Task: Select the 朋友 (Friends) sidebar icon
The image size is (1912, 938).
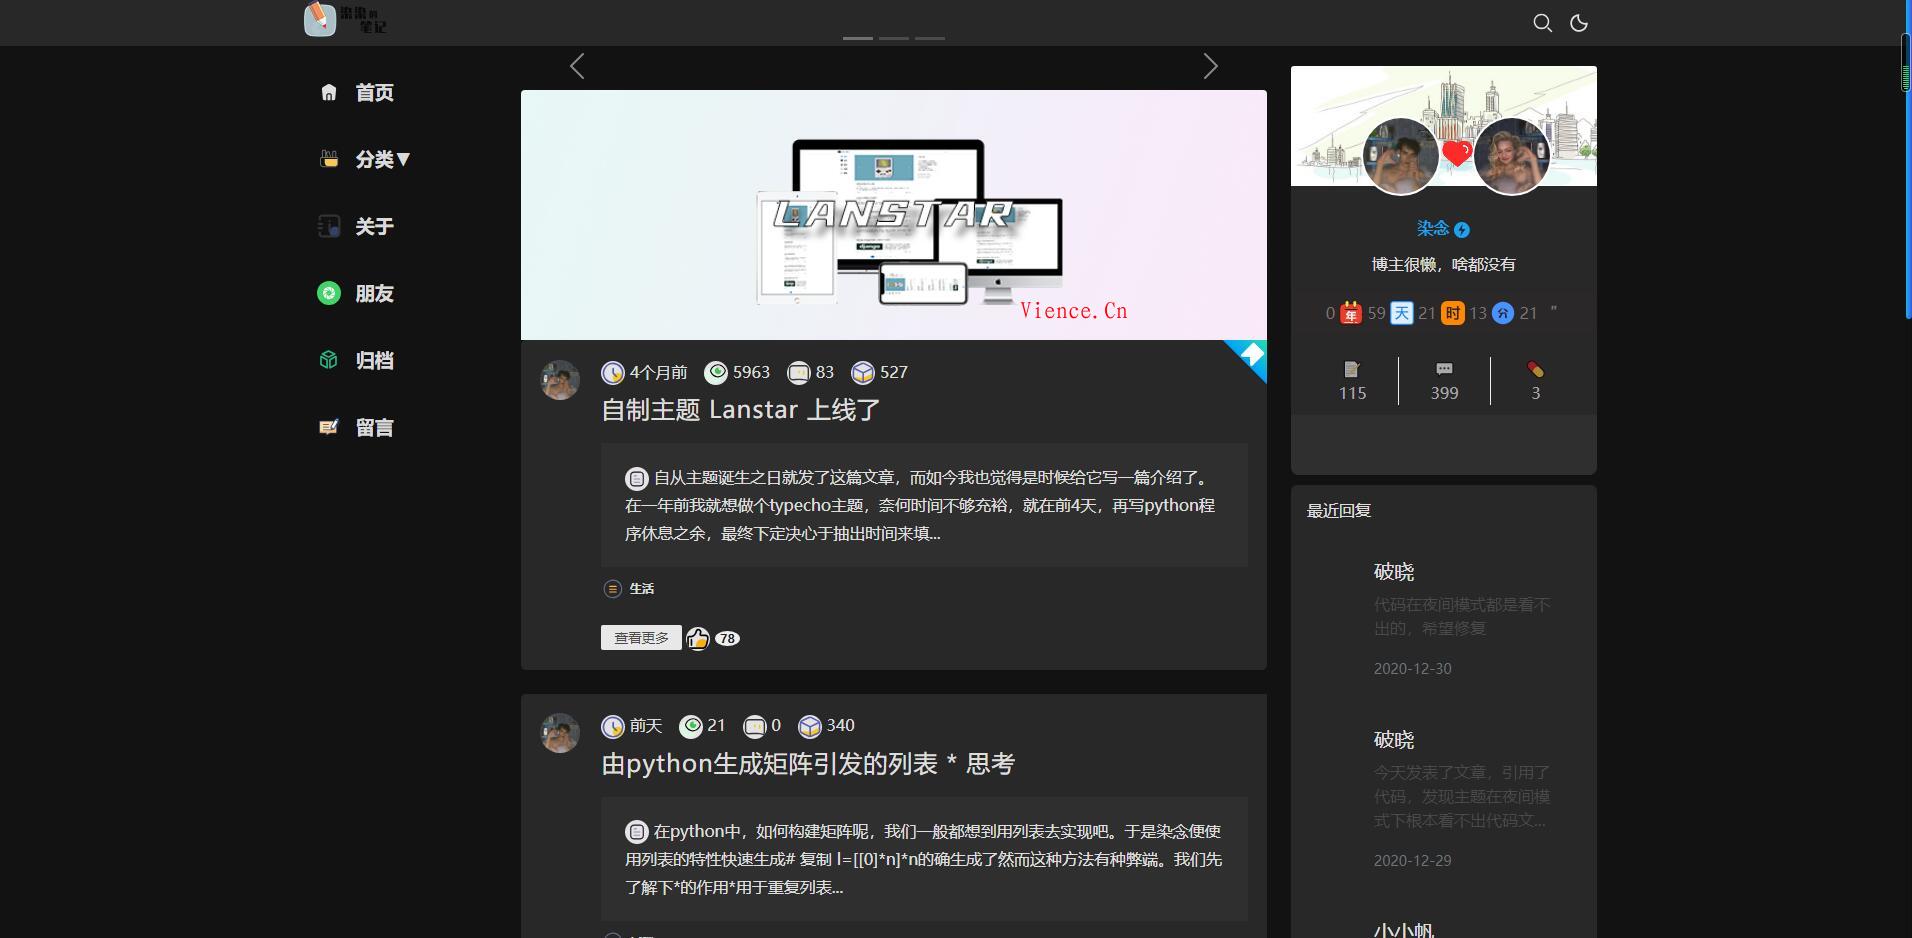Action: pyautogui.click(x=330, y=293)
